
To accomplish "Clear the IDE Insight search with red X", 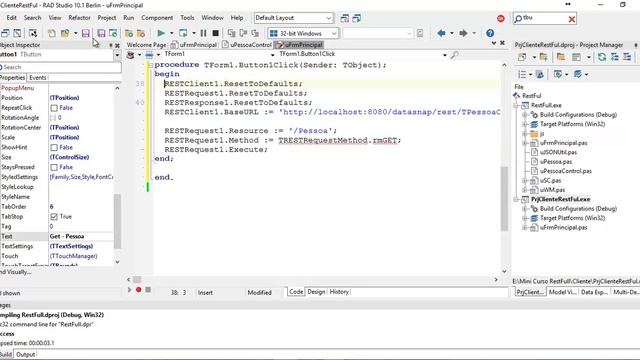I will [x=571, y=19].
